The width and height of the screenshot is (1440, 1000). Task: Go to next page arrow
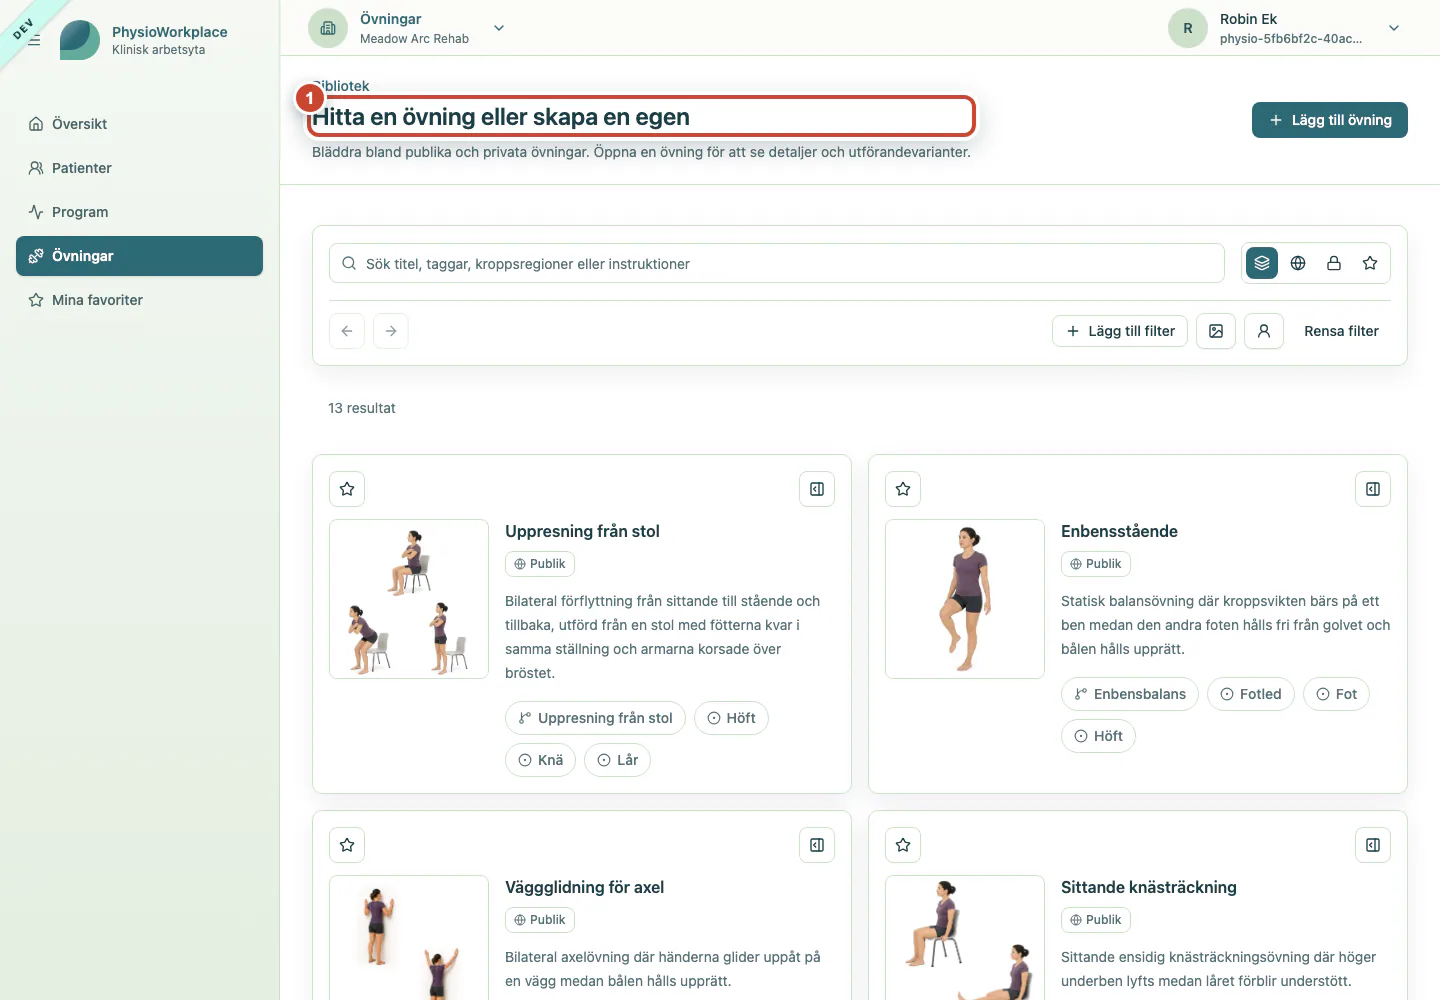391,331
